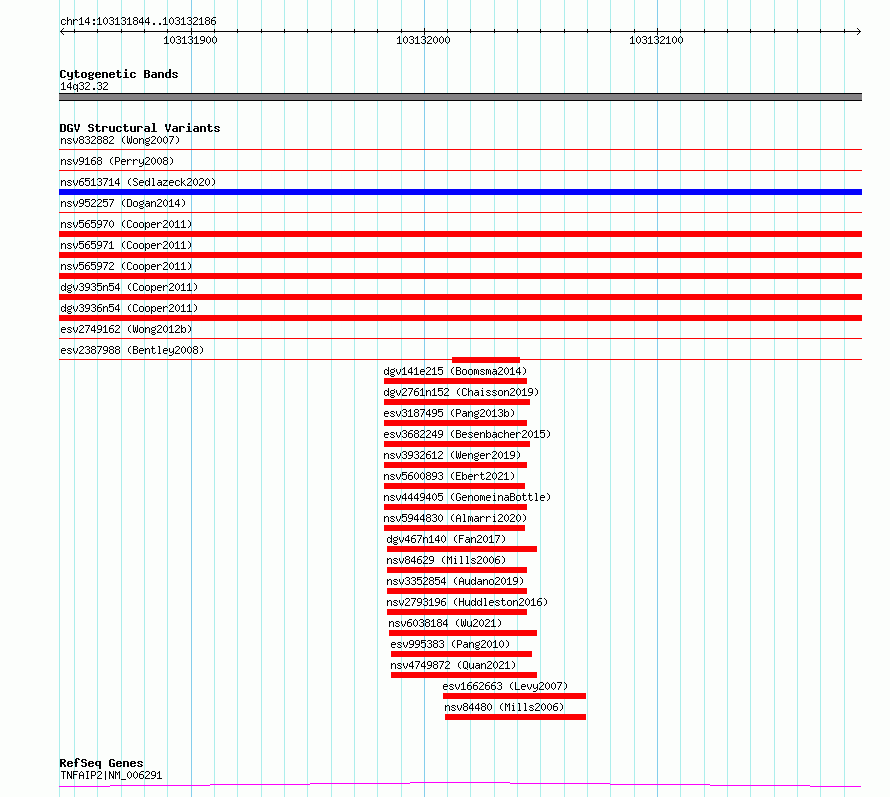Click red bar beneath esv1662663 (Levy2007)
Image resolution: width=890 pixels, height=797 pixels.
pos(514,696)
